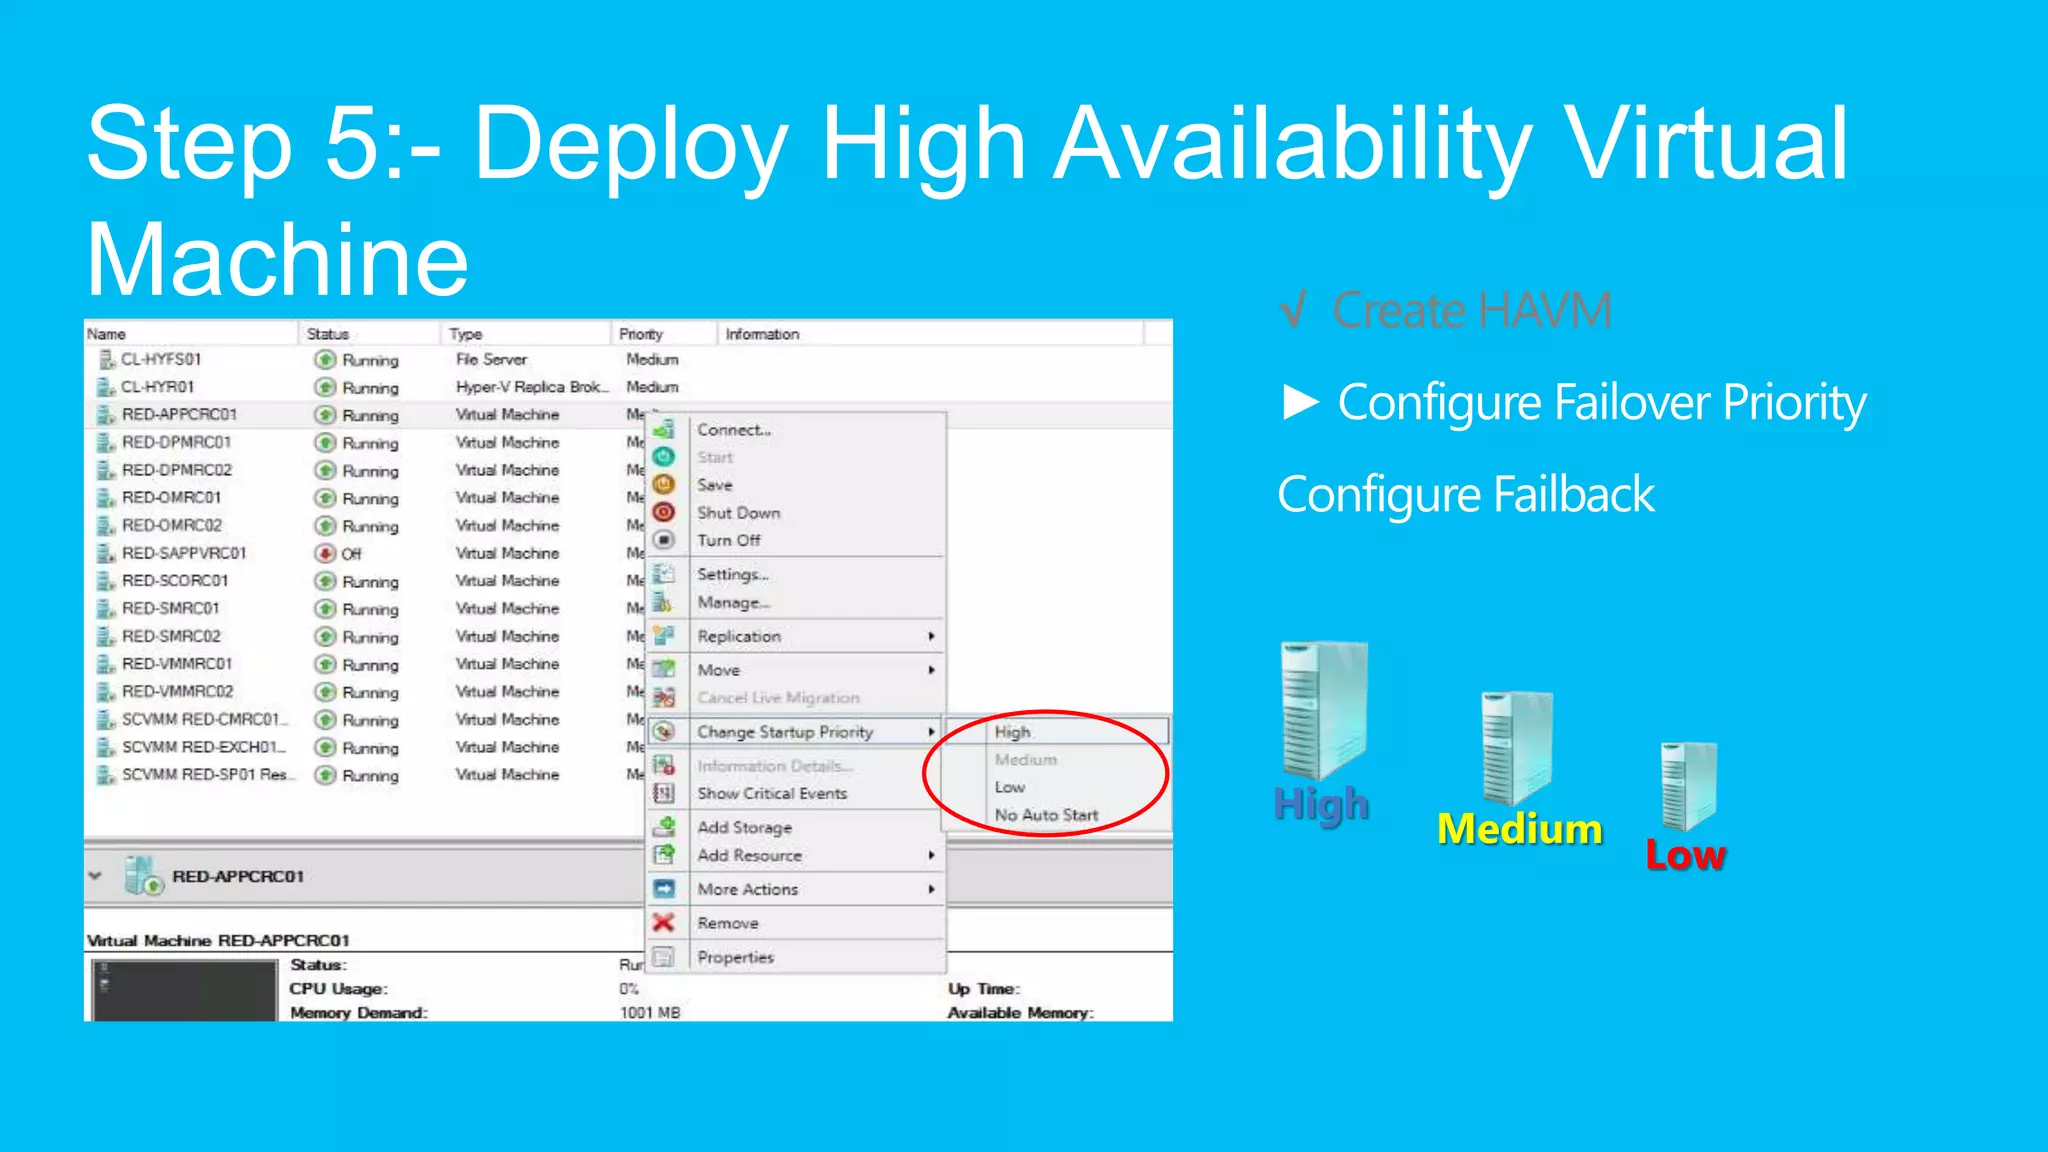Screen dimensions: 2048x1152
Task: Select the RED-APPCRC01 row
Action: click(365, 414)
